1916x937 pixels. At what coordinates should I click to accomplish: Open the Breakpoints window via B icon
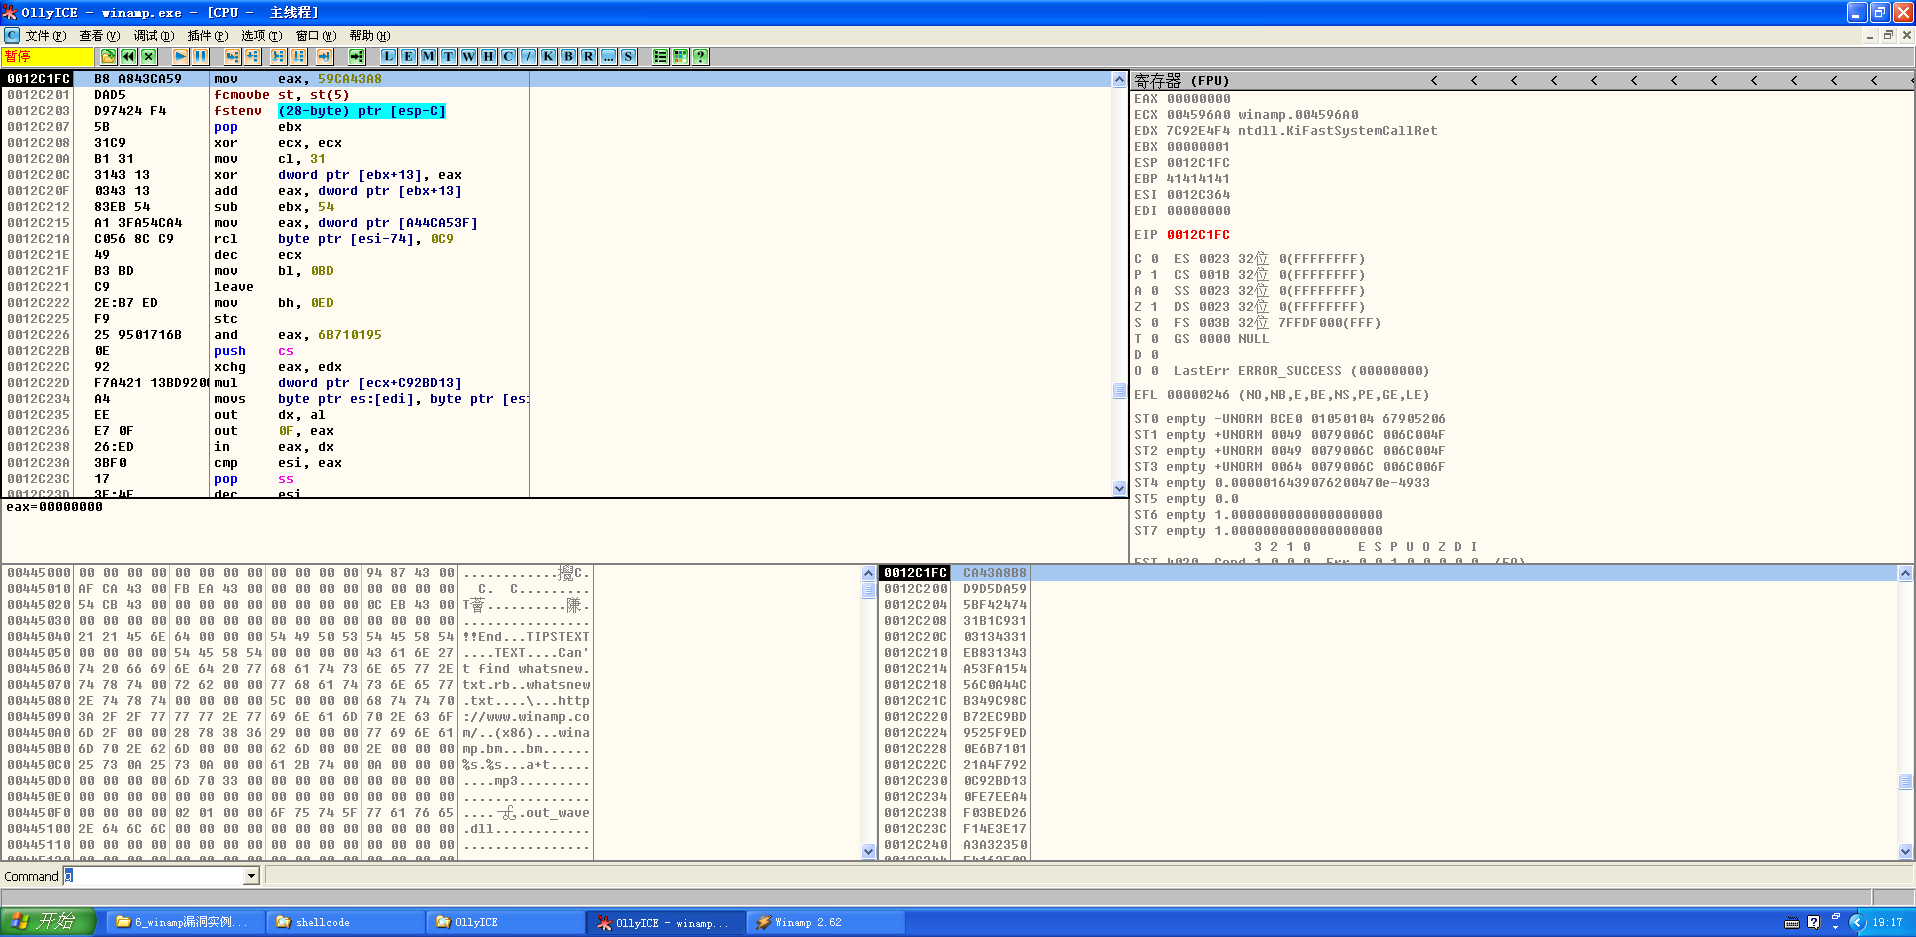coord(568,57)
